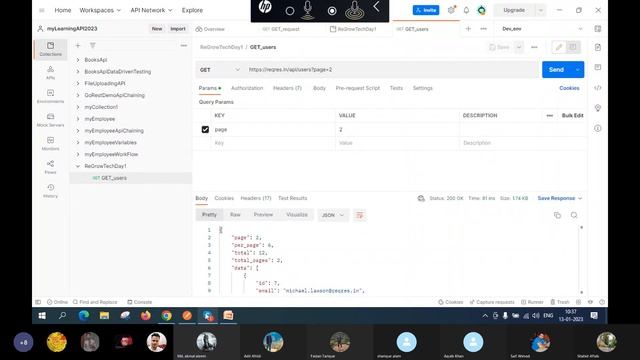Open the Upgrade dropdown arrow

click(540, 10)
